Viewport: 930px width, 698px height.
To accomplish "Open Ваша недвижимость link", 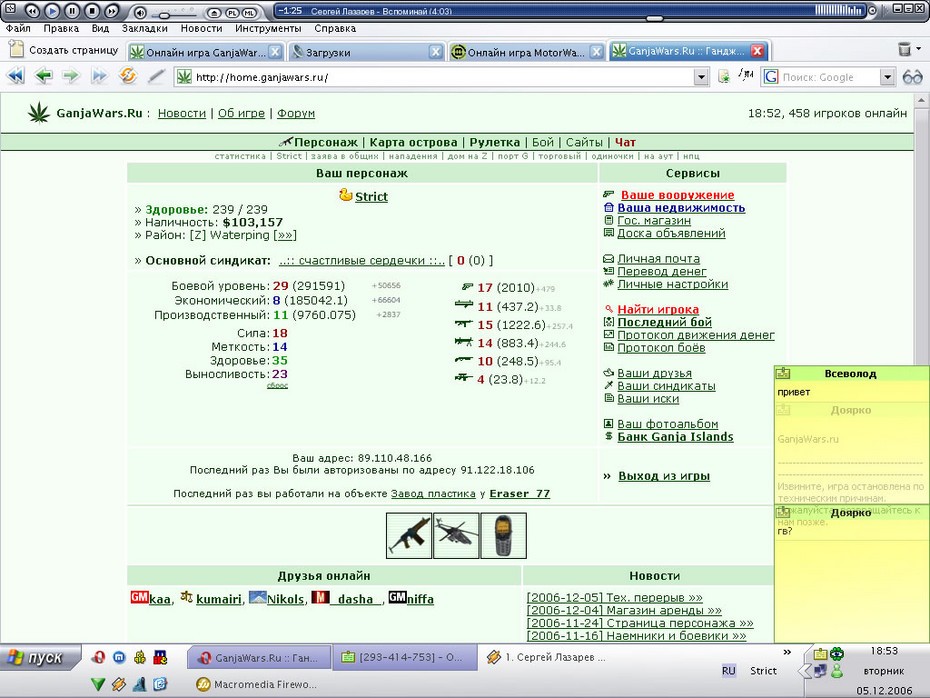I will 681,208.
